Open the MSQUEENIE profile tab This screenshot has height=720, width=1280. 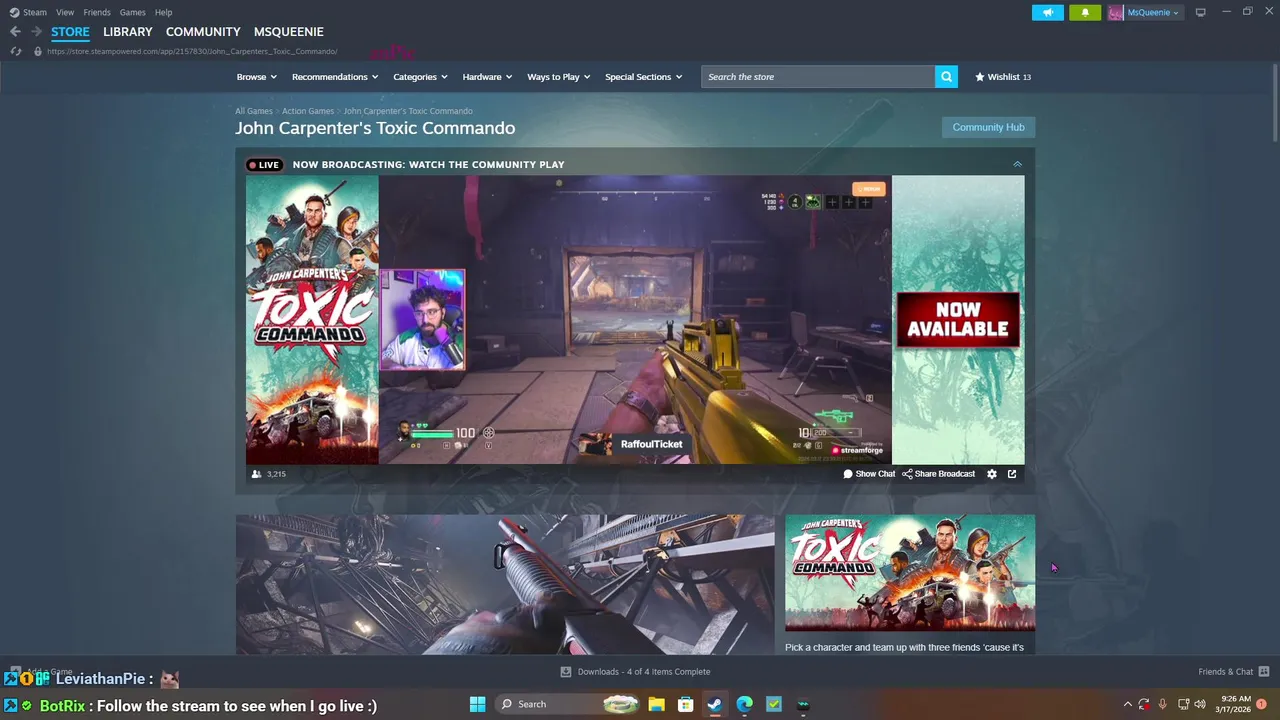point(288,32)
